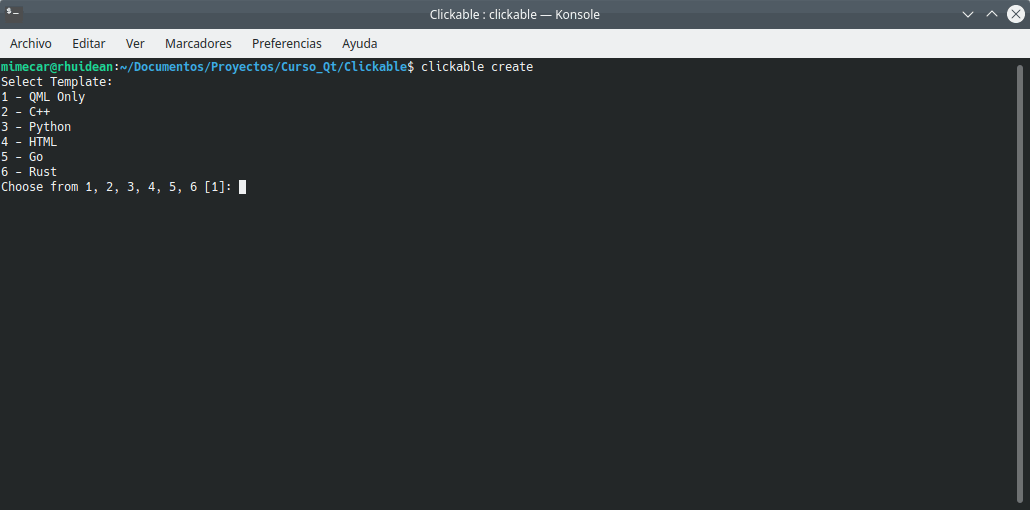Screen dimensions: 1030x510
Task: Click the '5 - Go' line
Action: coord(22,157)
